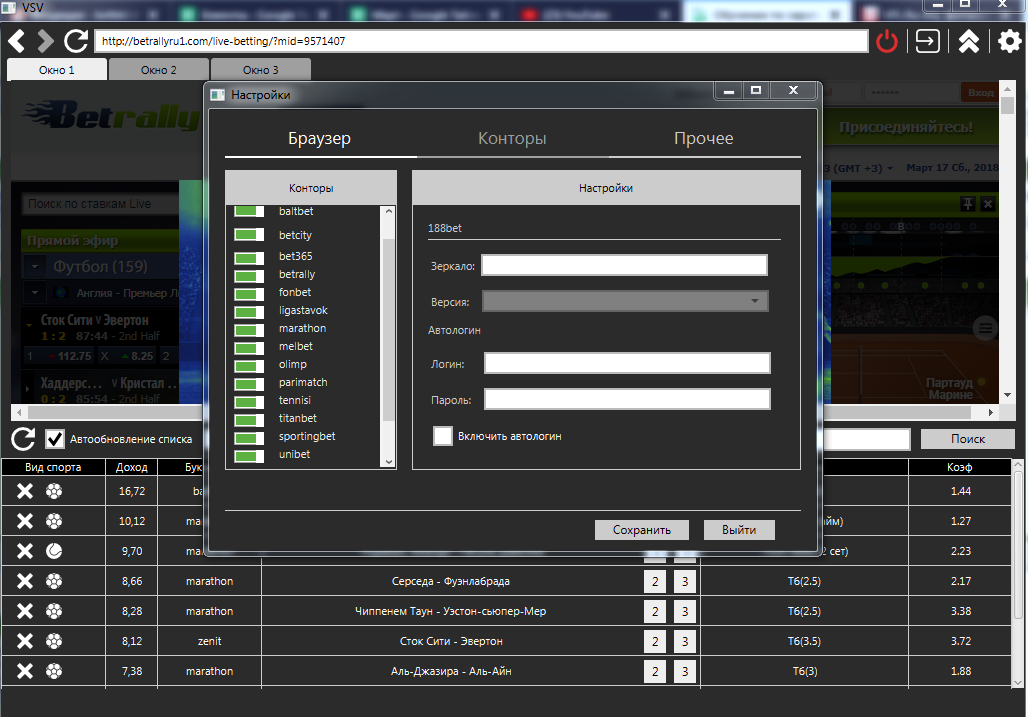Switch to the Конторы settings tab
The image size is (1028, 717).
coord(512,138)
